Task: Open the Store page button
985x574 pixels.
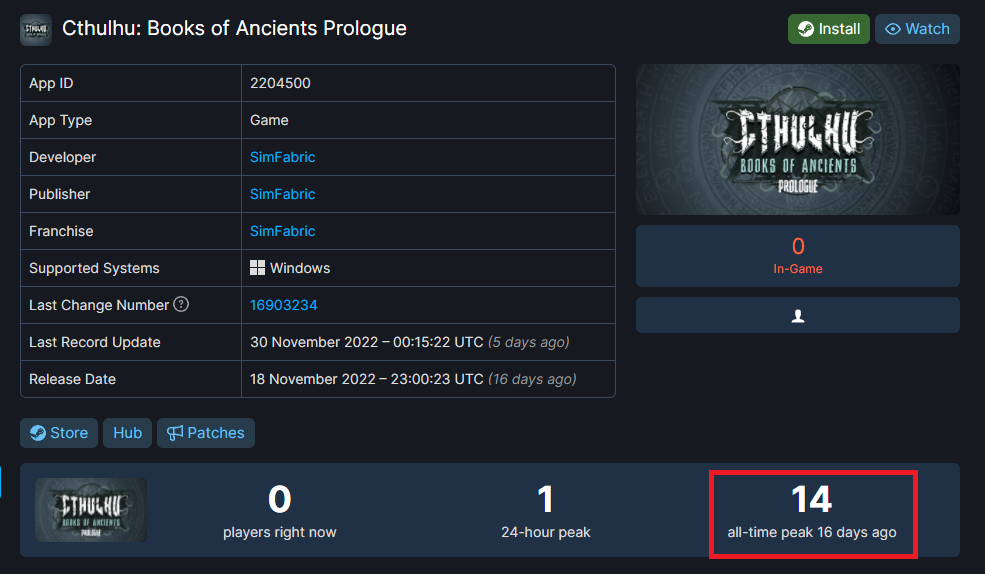Action: coord(59,433)
